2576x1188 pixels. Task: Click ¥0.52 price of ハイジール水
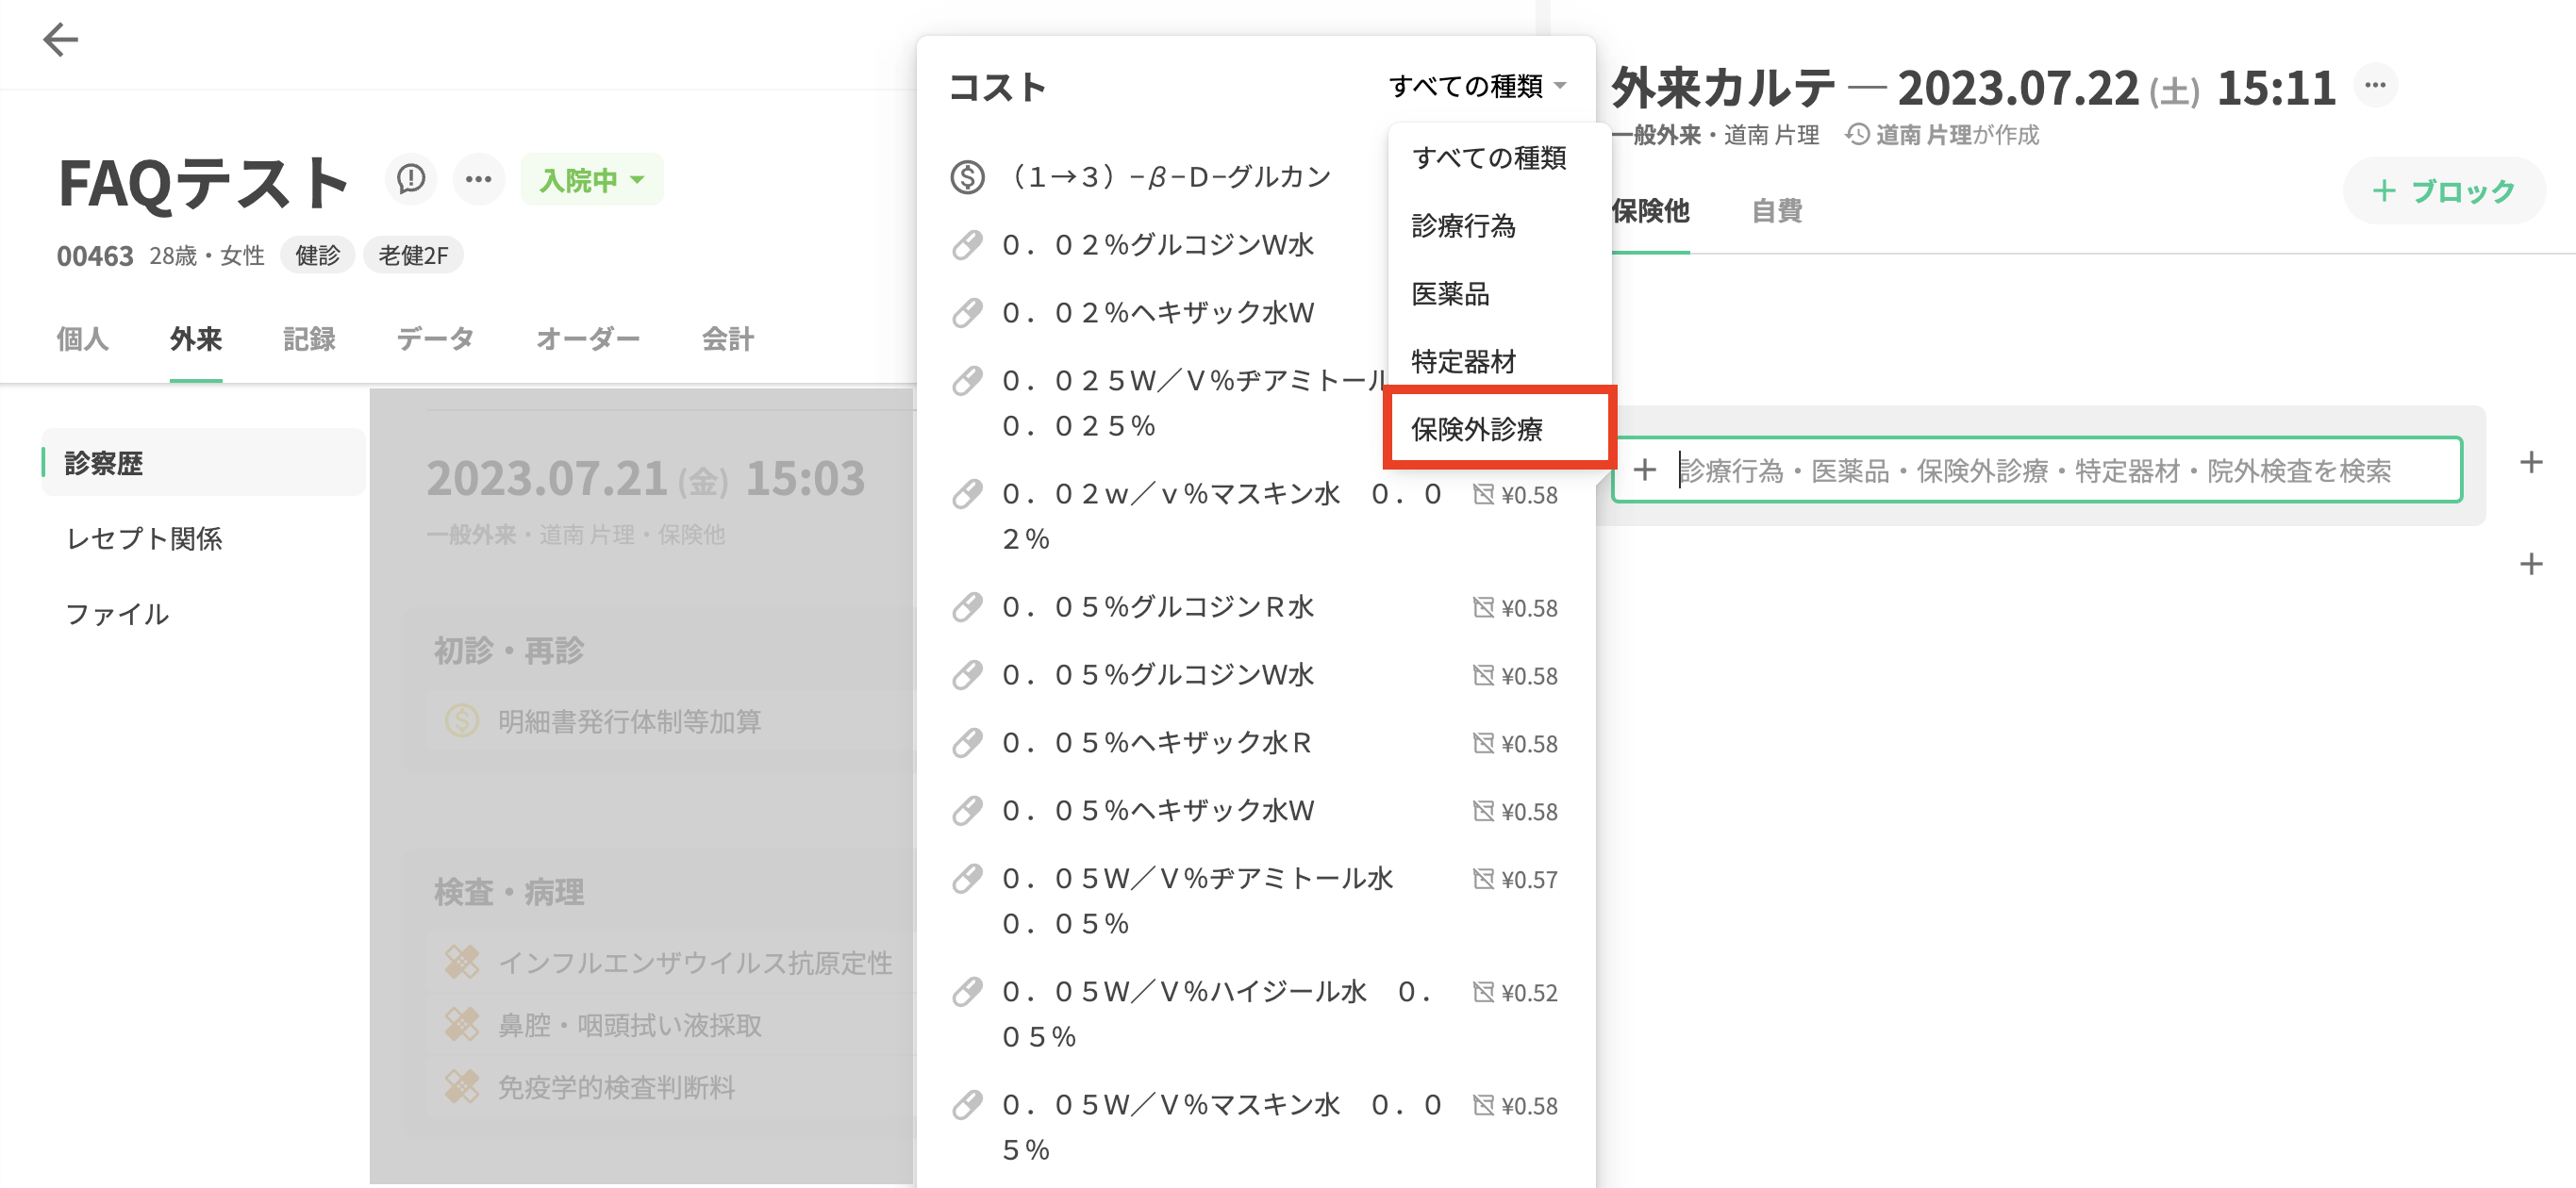[1529, 993]
